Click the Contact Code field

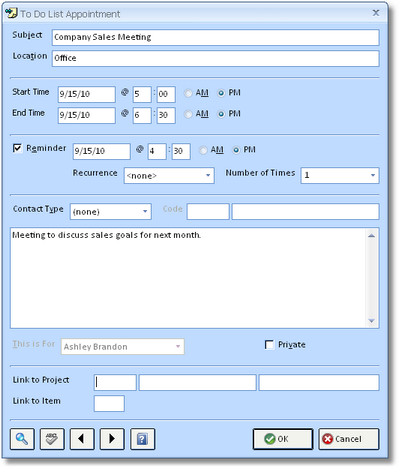(x=208, y=211)
